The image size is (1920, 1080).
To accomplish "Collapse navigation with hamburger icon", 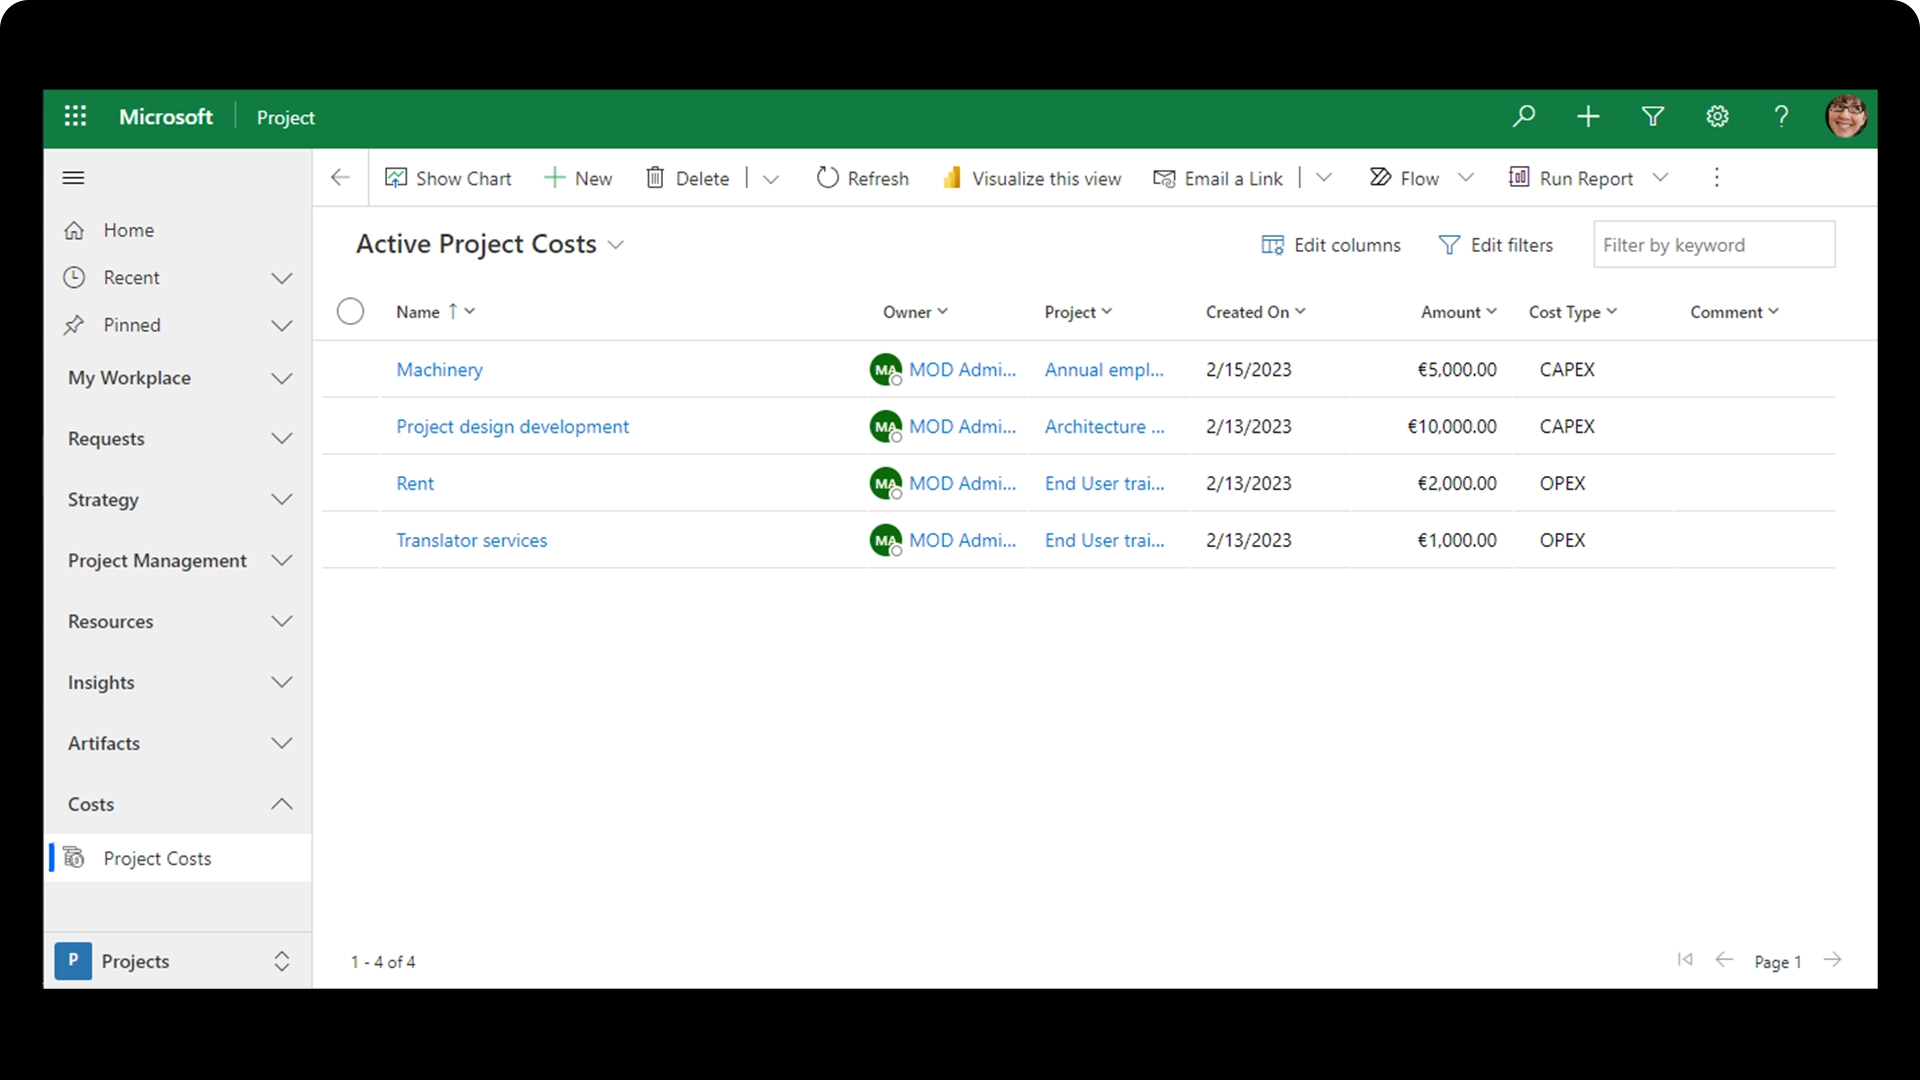I will point(73,178).
